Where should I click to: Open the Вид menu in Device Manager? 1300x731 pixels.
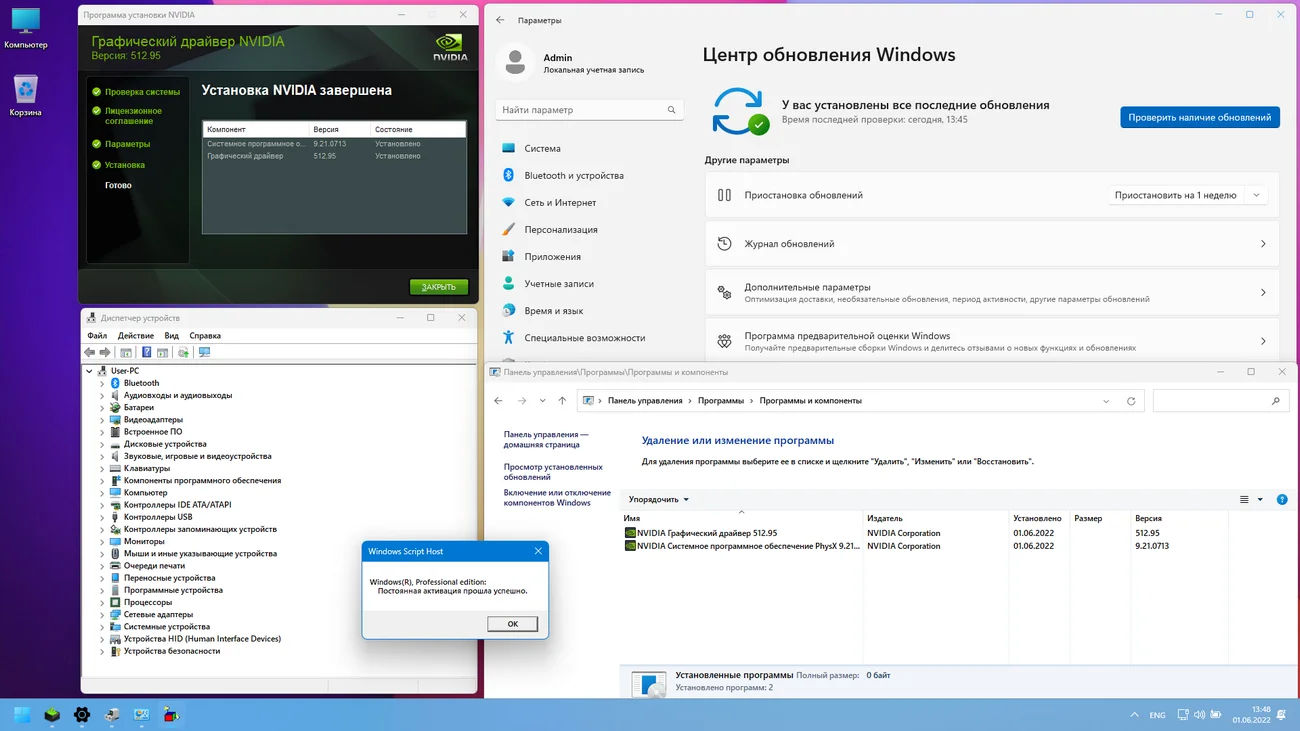(x=172, y=336)
